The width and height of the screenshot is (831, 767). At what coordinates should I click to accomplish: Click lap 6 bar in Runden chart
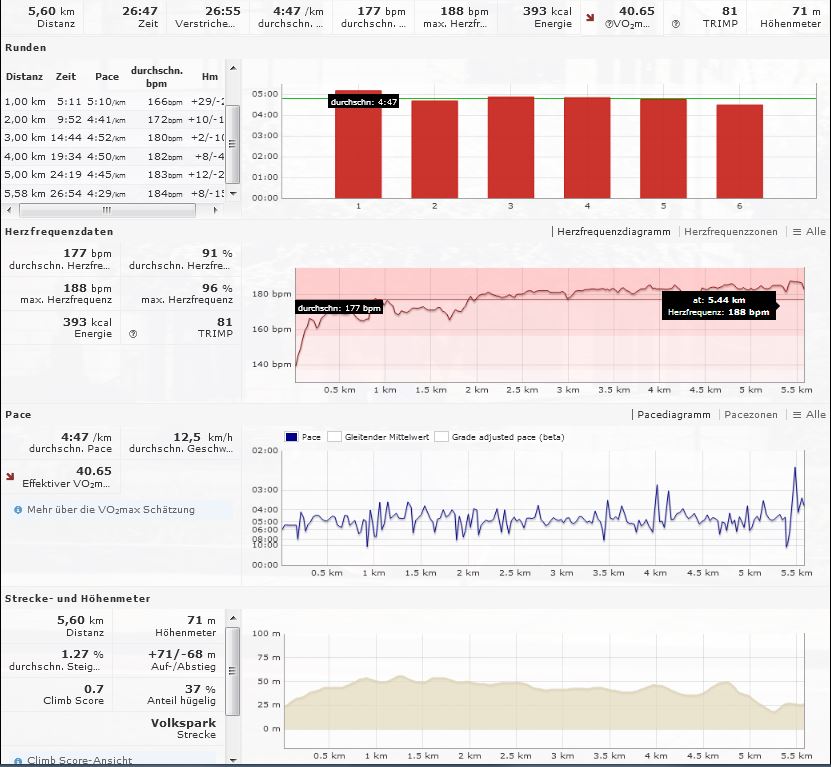pos(739,151)
